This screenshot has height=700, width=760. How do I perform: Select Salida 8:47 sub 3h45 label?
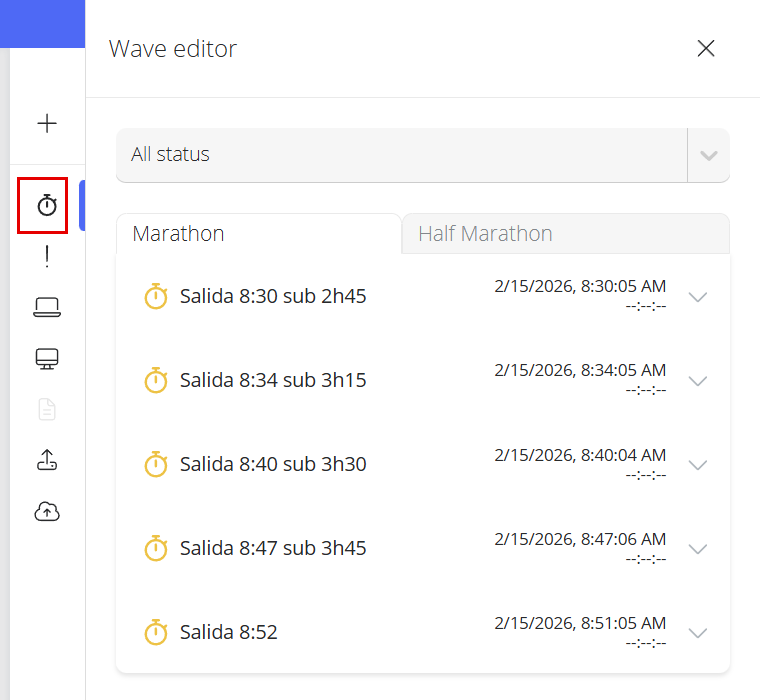point(273,548)
